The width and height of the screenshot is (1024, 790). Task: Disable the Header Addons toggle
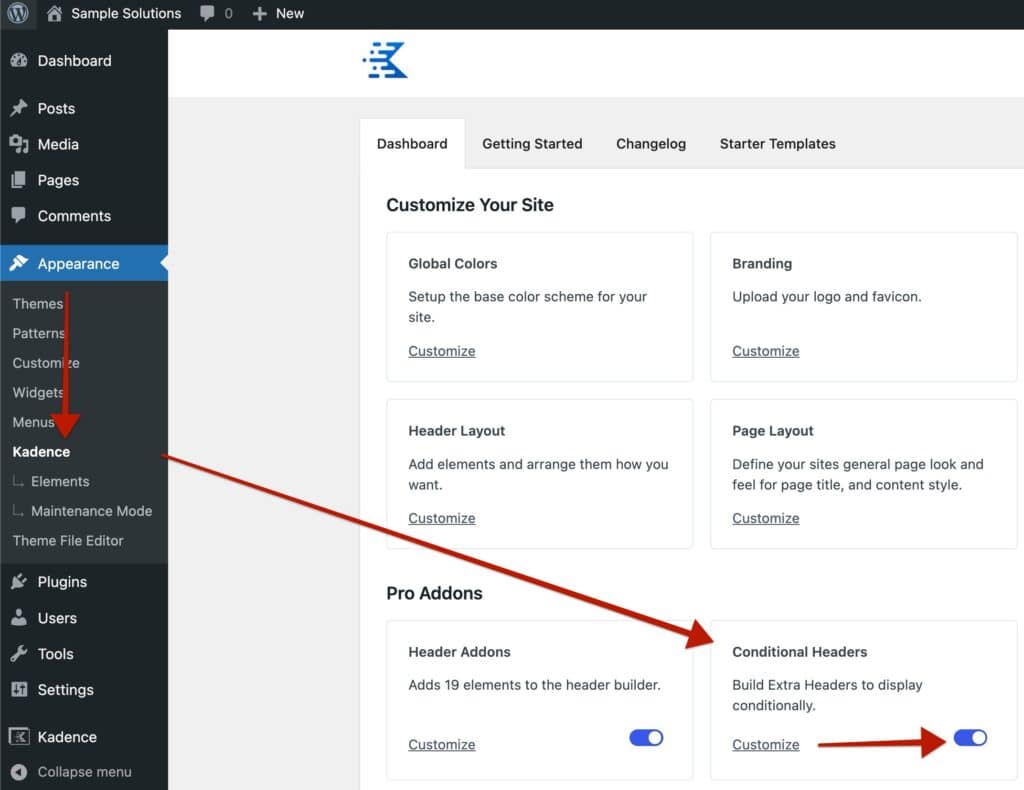(646, 737)
